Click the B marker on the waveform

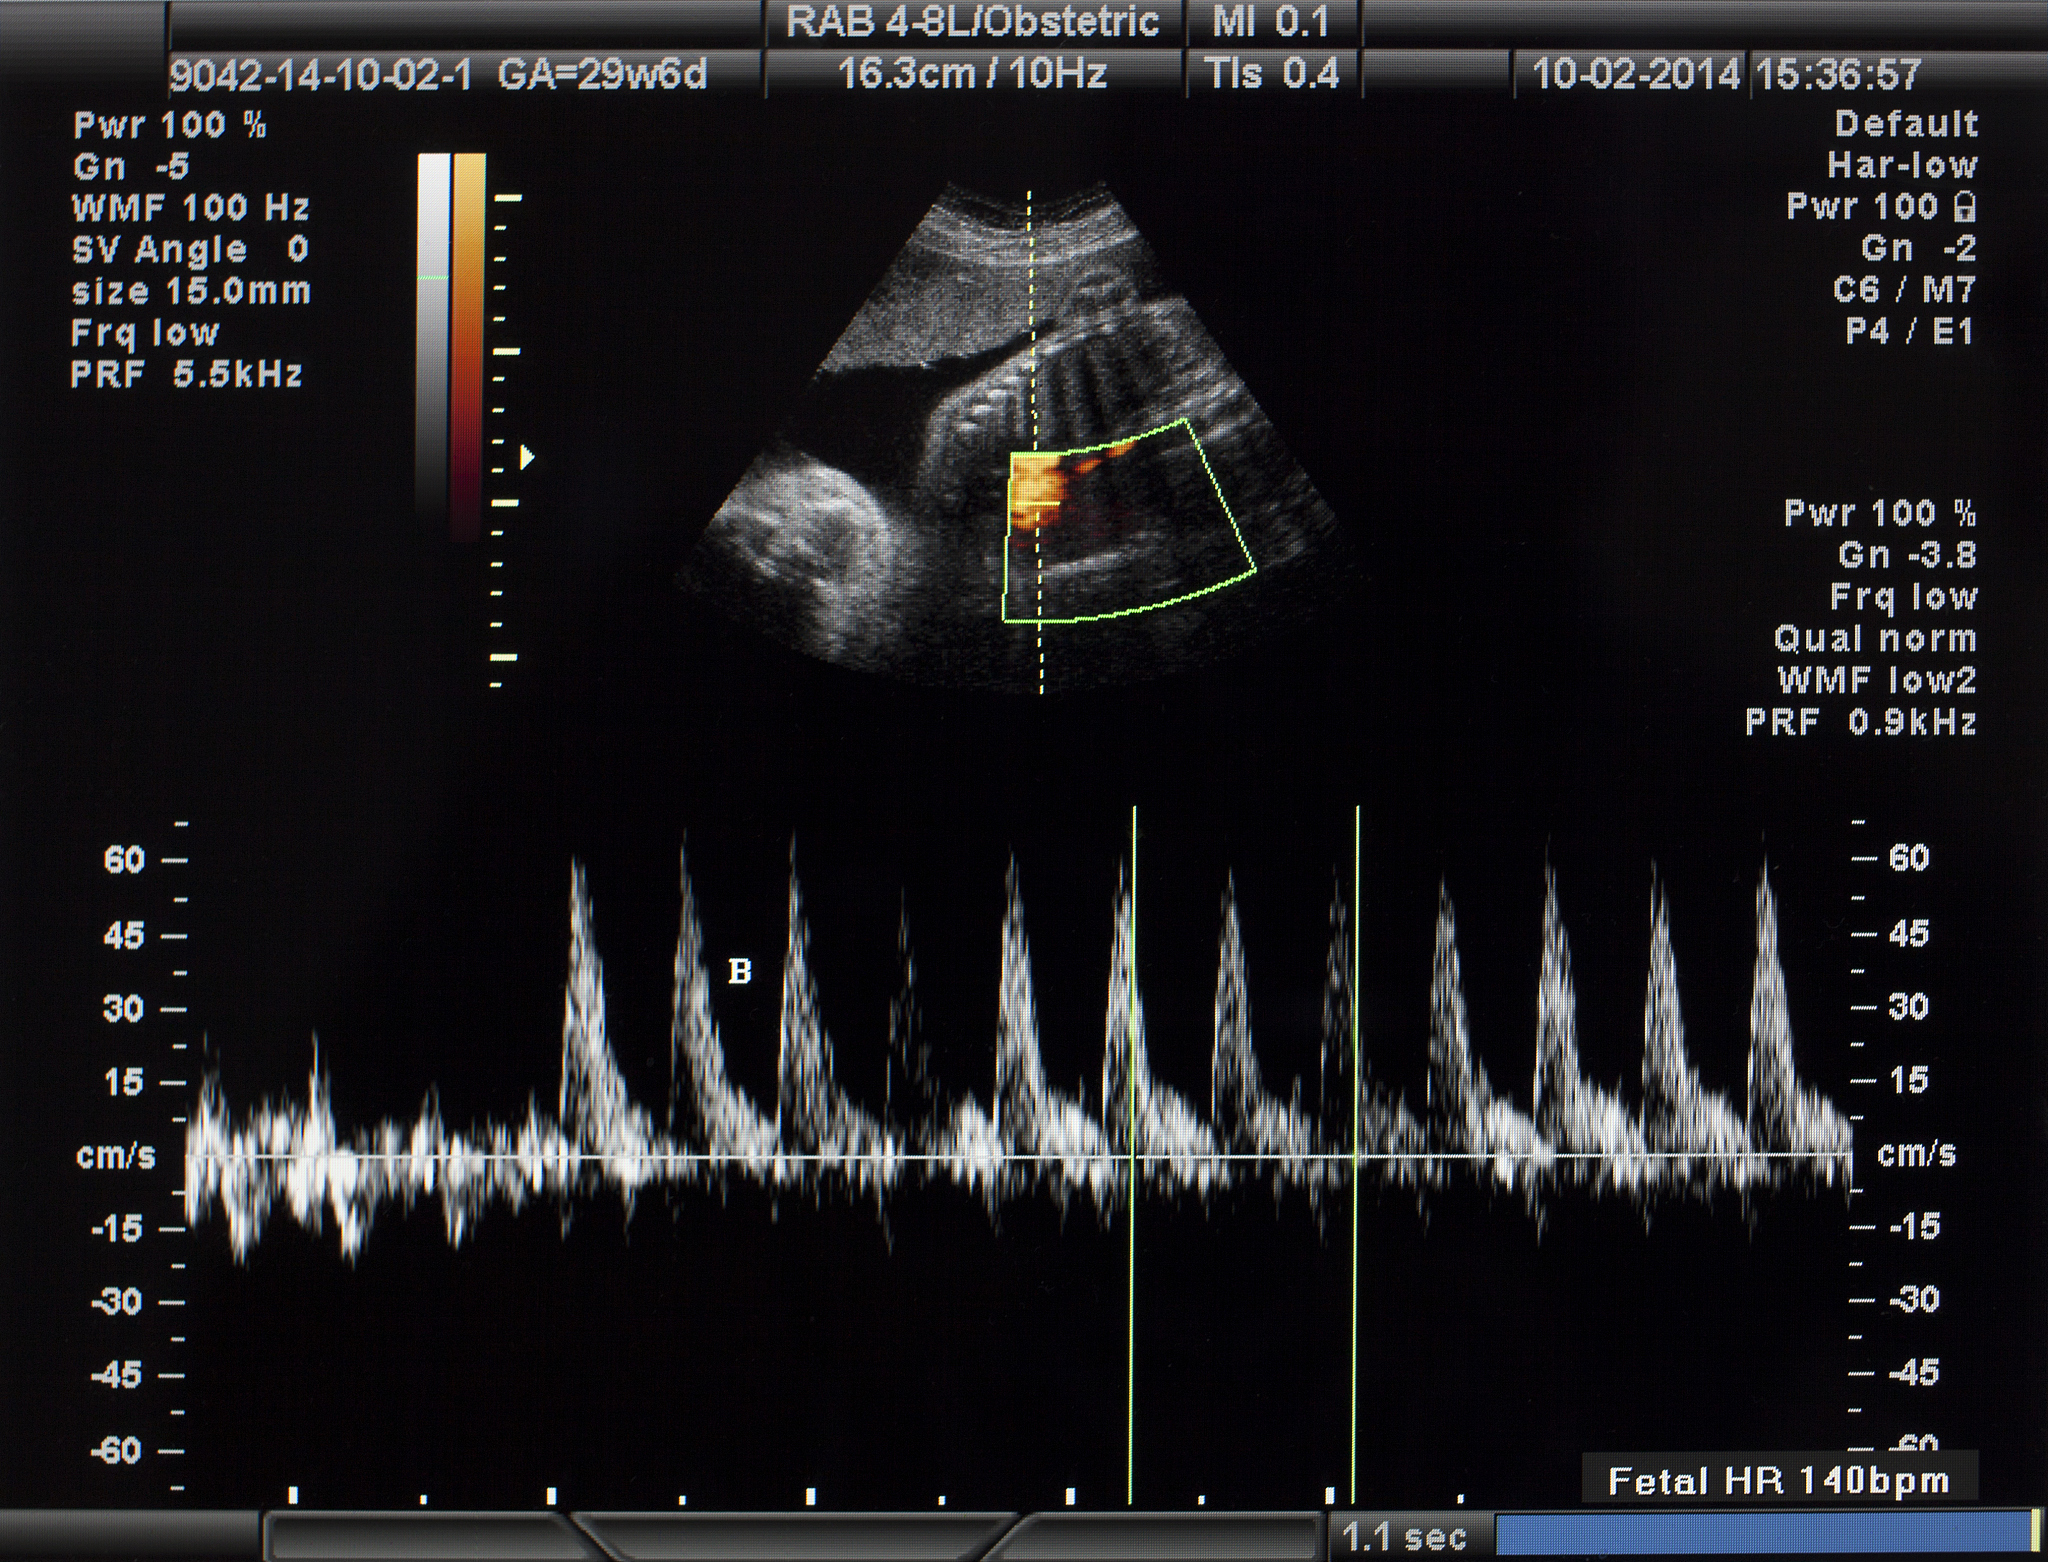pos(740,971)
